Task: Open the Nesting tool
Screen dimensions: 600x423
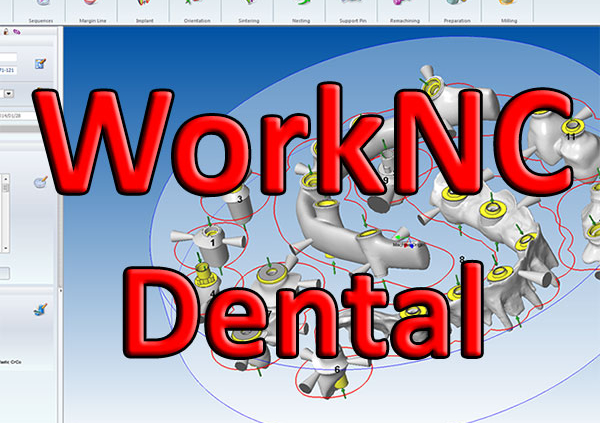Action: [301, 11]
